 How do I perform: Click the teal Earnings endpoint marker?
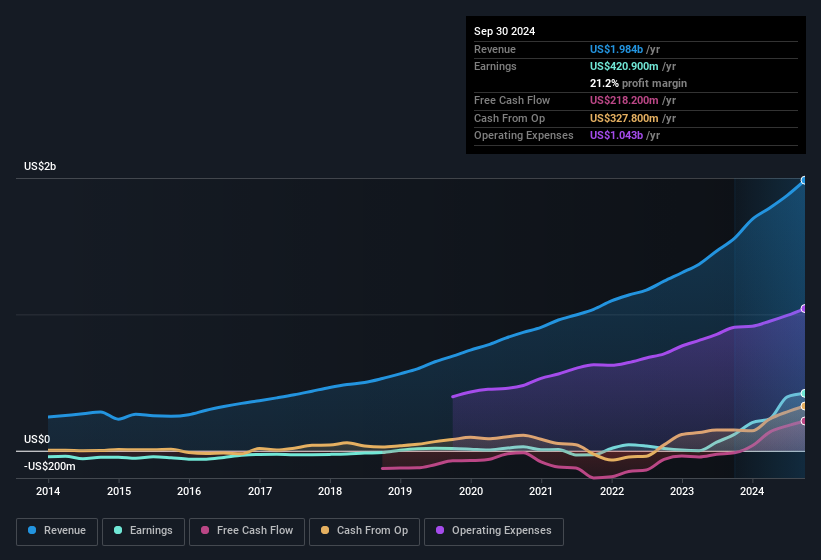[803, 393]
